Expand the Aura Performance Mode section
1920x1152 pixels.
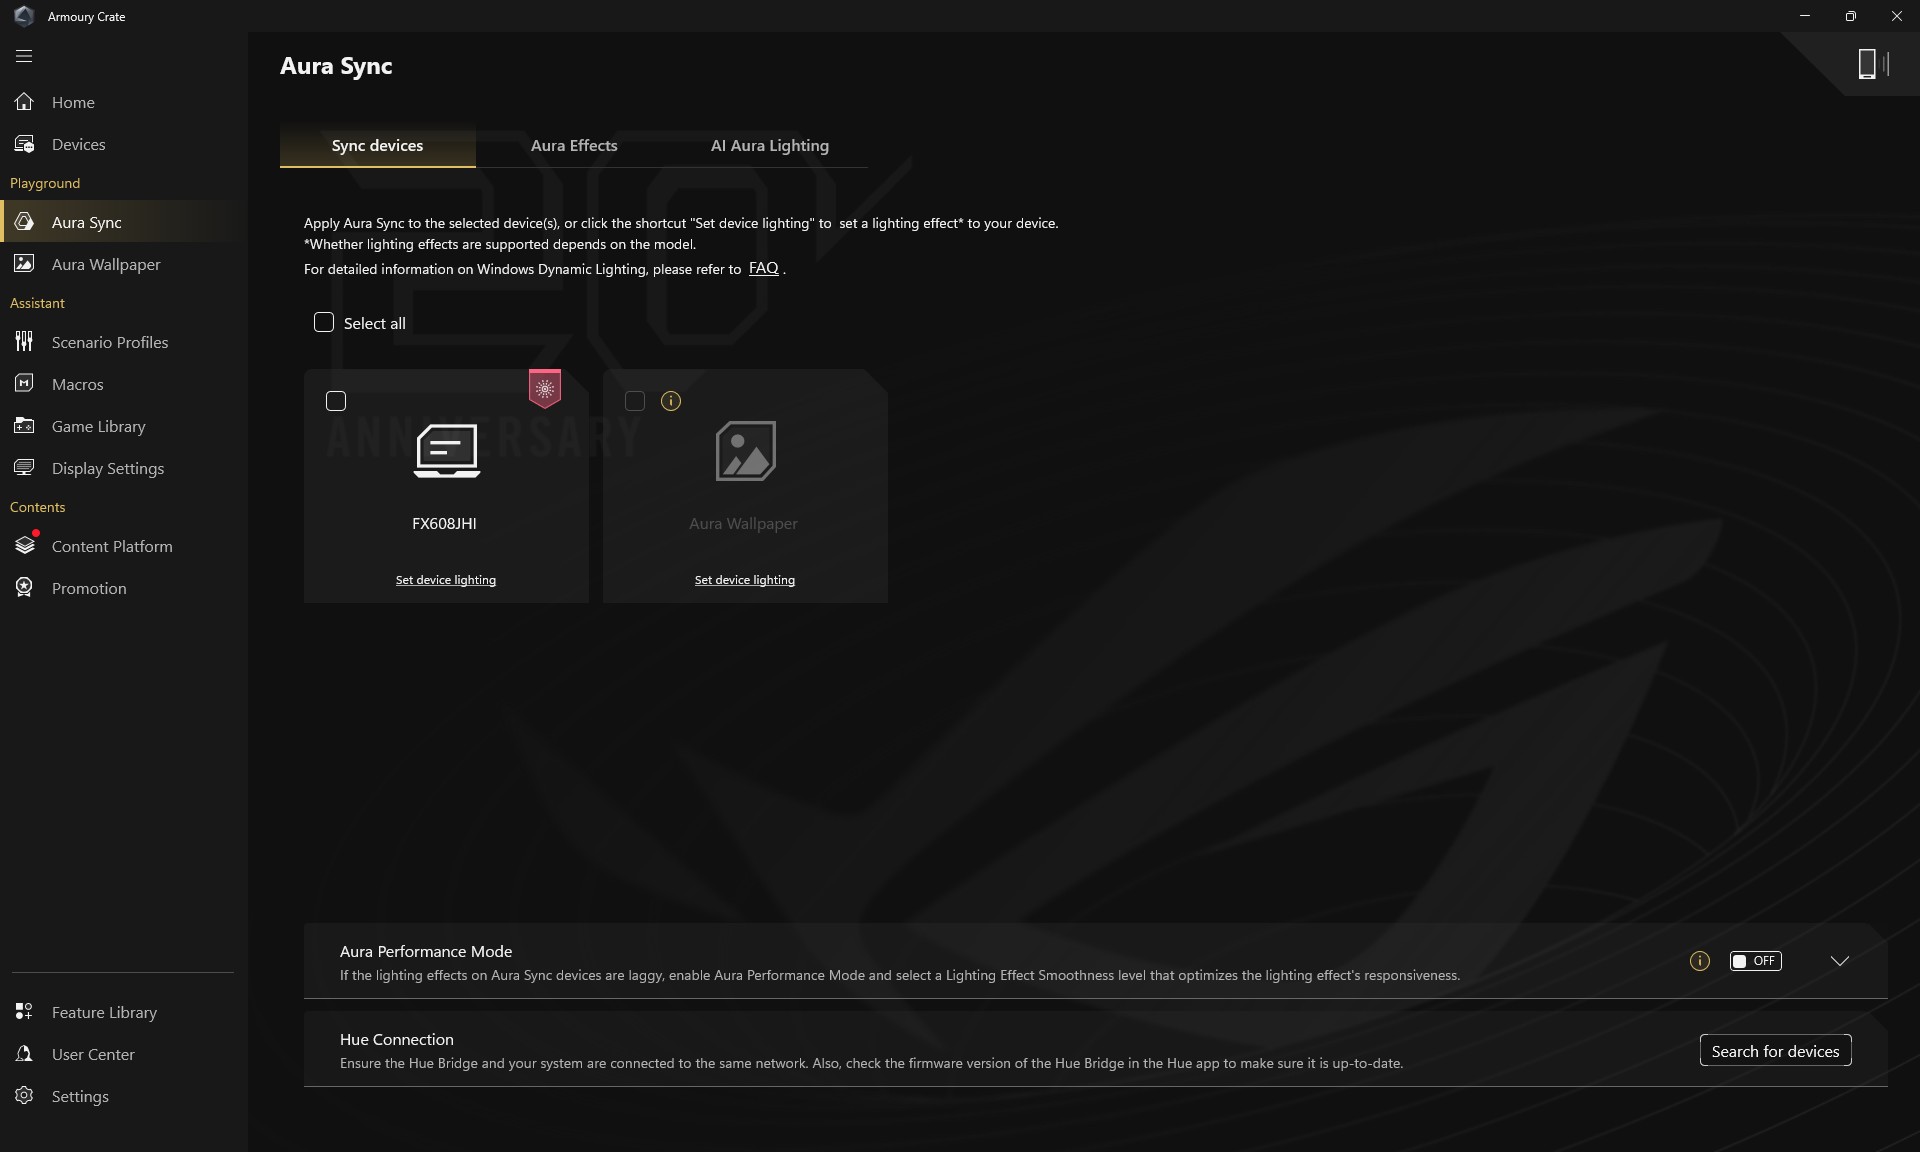pos(1839,961)
